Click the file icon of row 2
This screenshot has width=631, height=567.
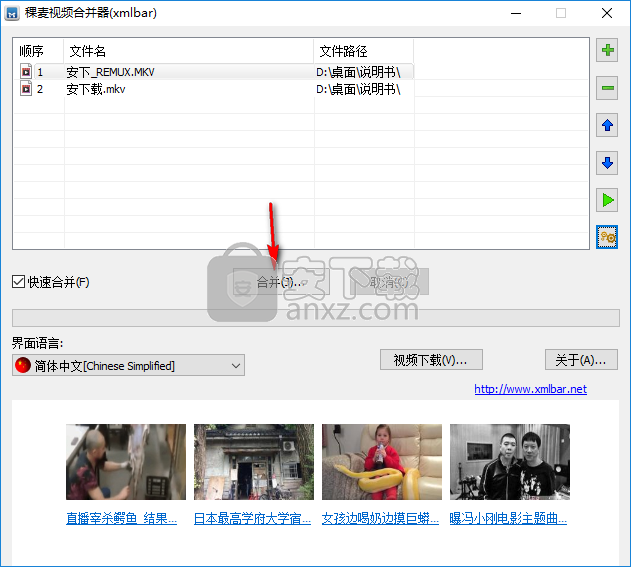pyautogui.click(x=26, y=89)
